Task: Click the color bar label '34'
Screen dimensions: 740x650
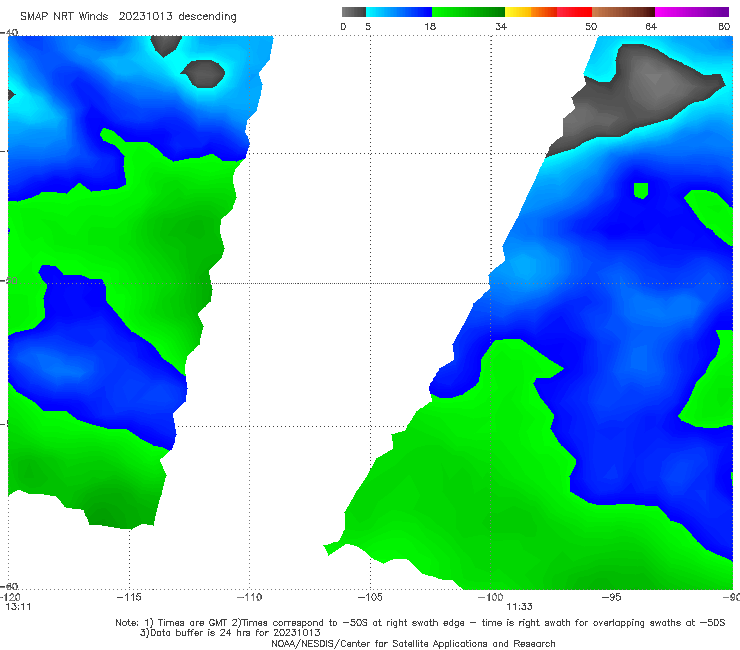Action: 501,26
